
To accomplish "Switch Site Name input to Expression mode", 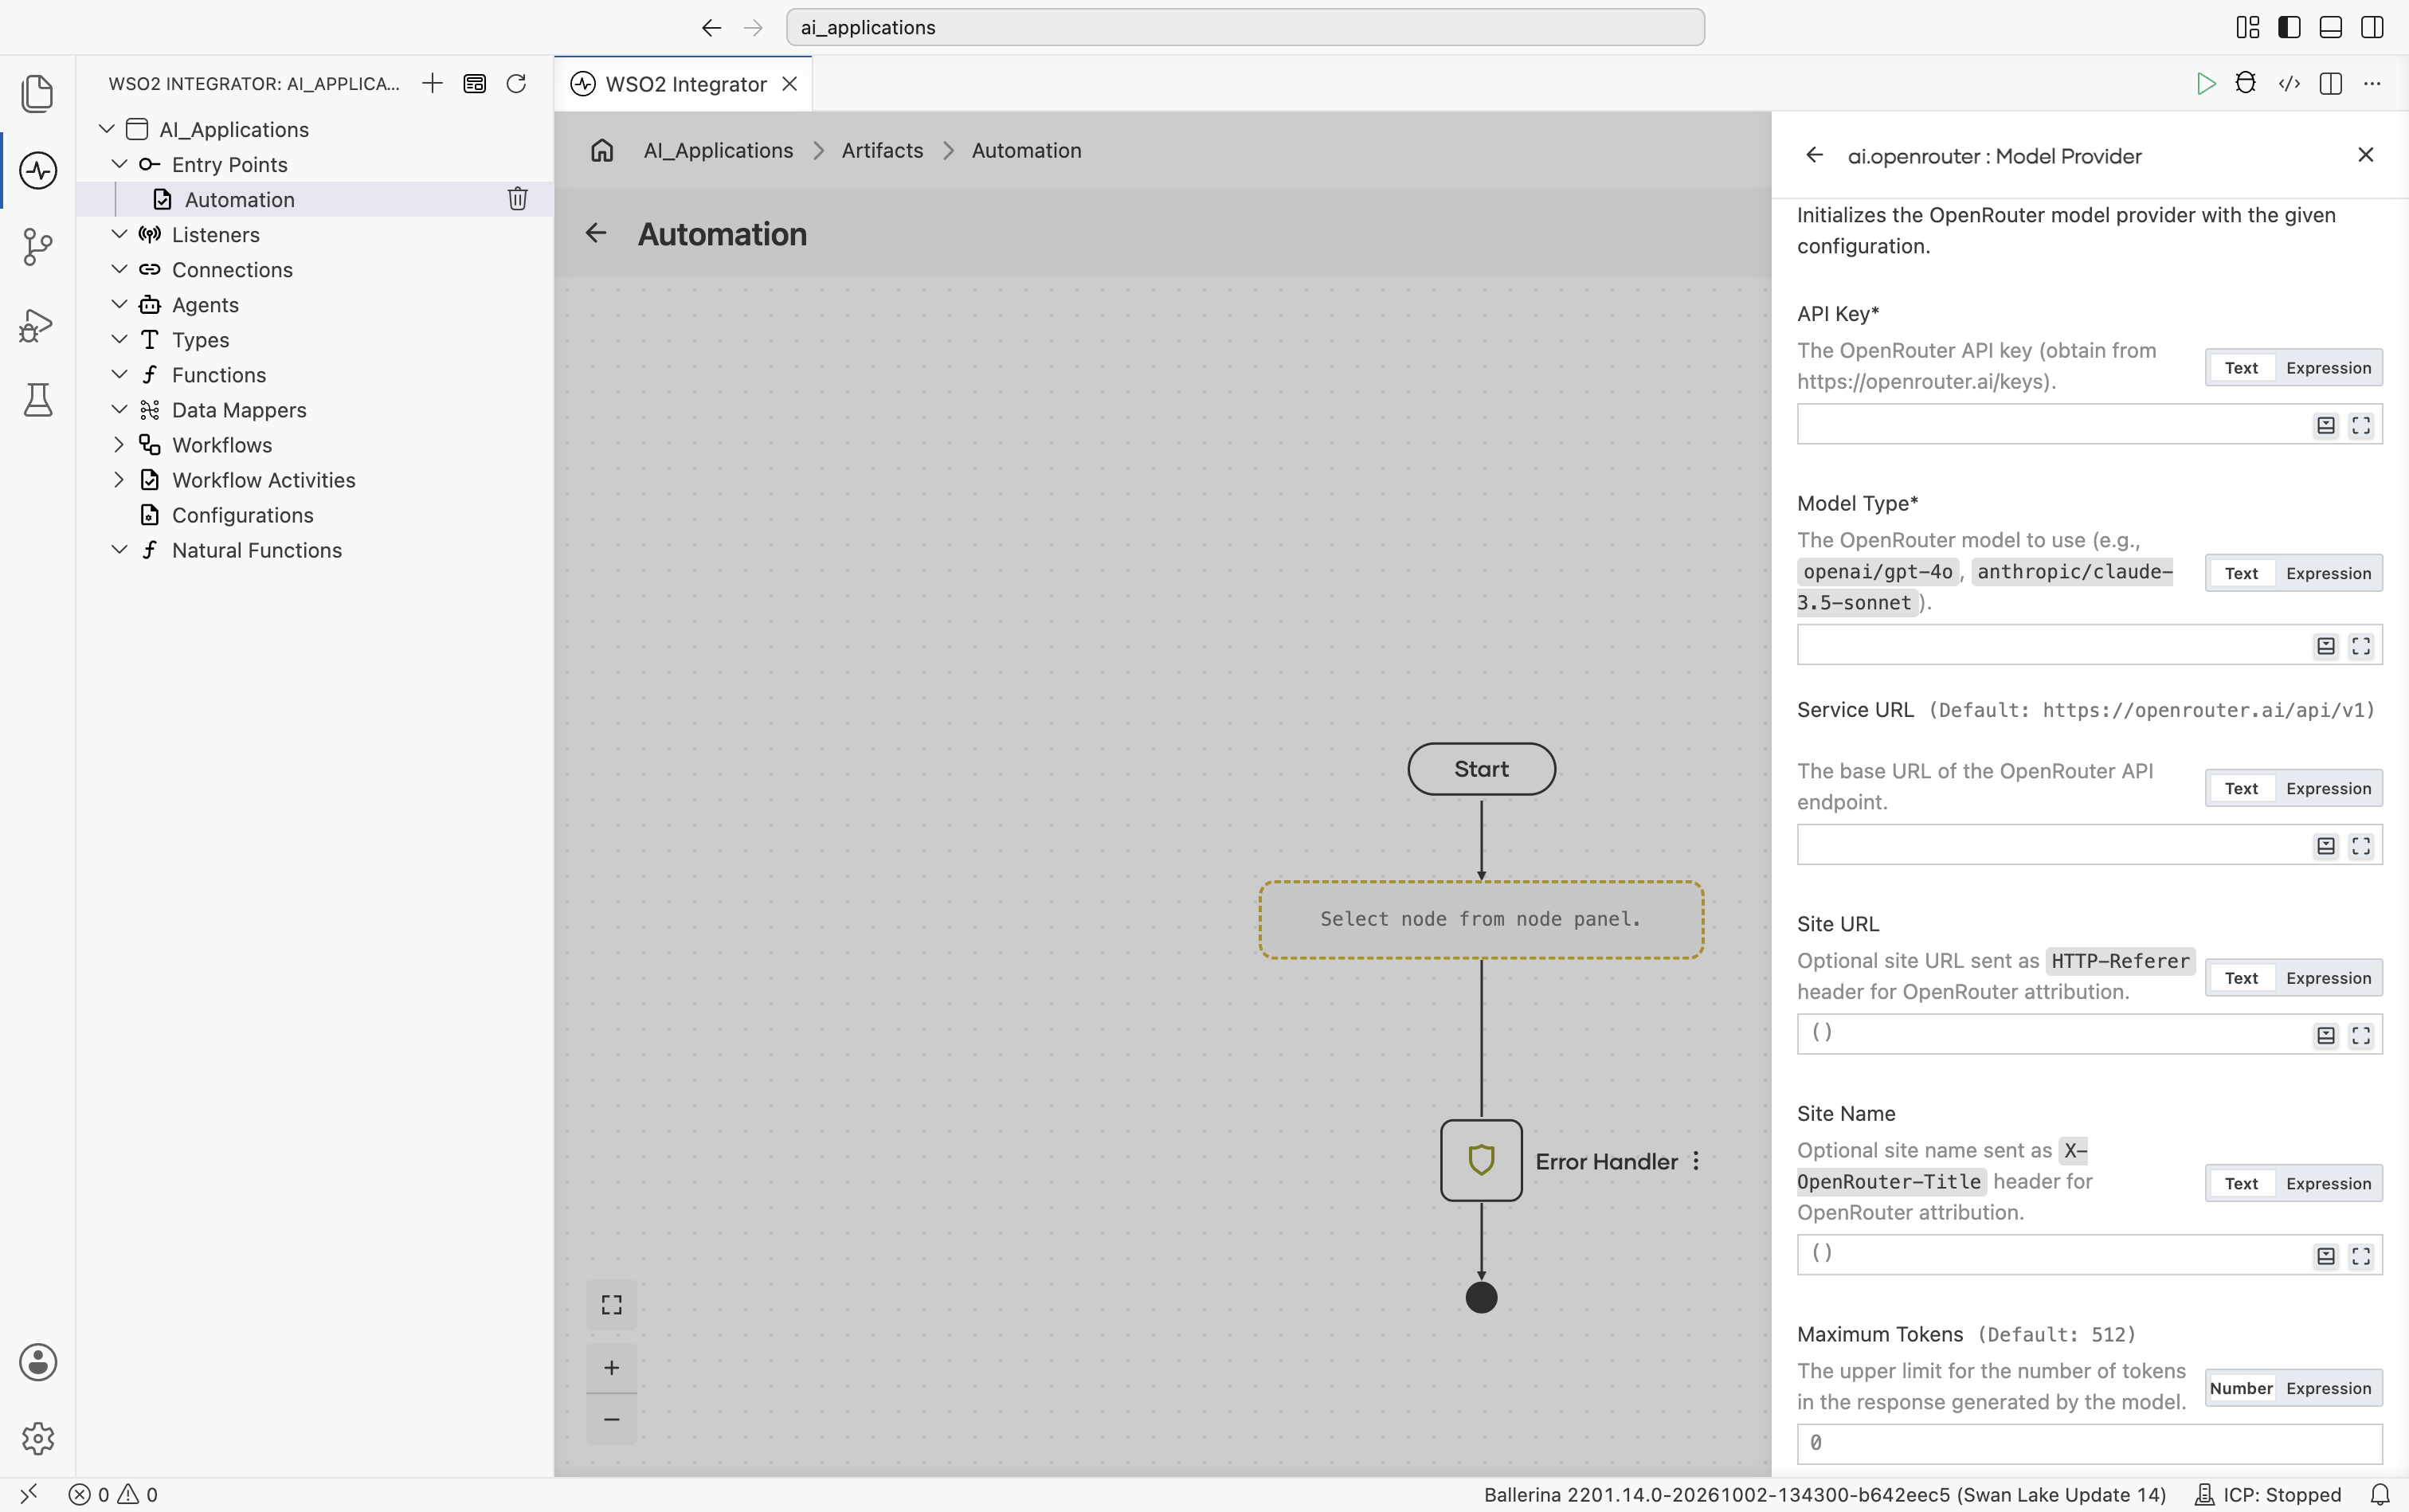I will [2328, 1183].
